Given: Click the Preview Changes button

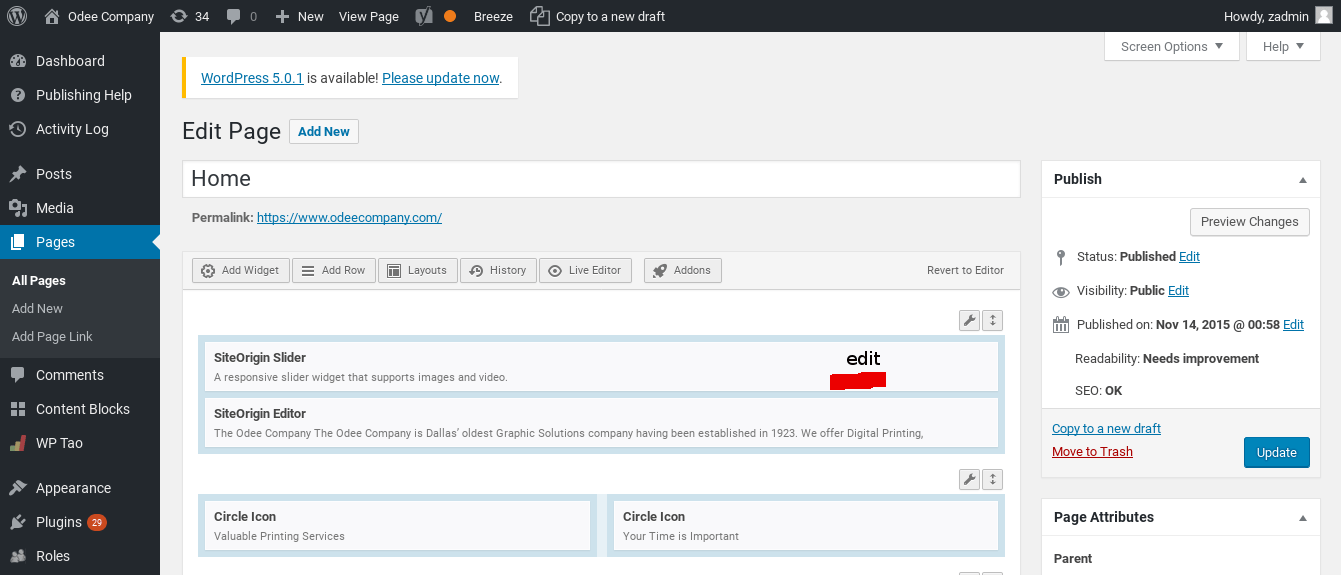Looking at the screenshot, I should click(x=1249, y=222).
